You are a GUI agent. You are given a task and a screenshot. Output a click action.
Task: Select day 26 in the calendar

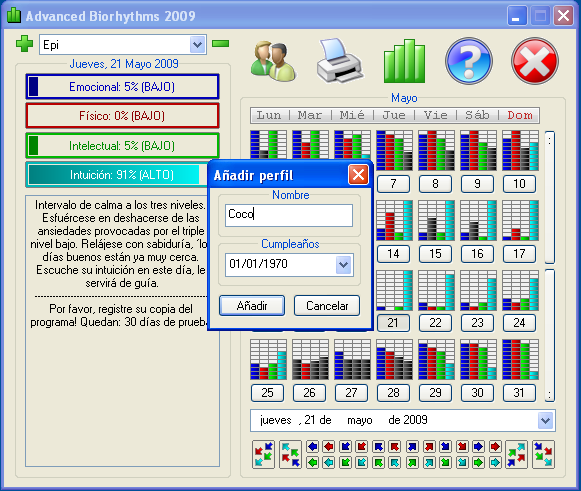(309, 393)
